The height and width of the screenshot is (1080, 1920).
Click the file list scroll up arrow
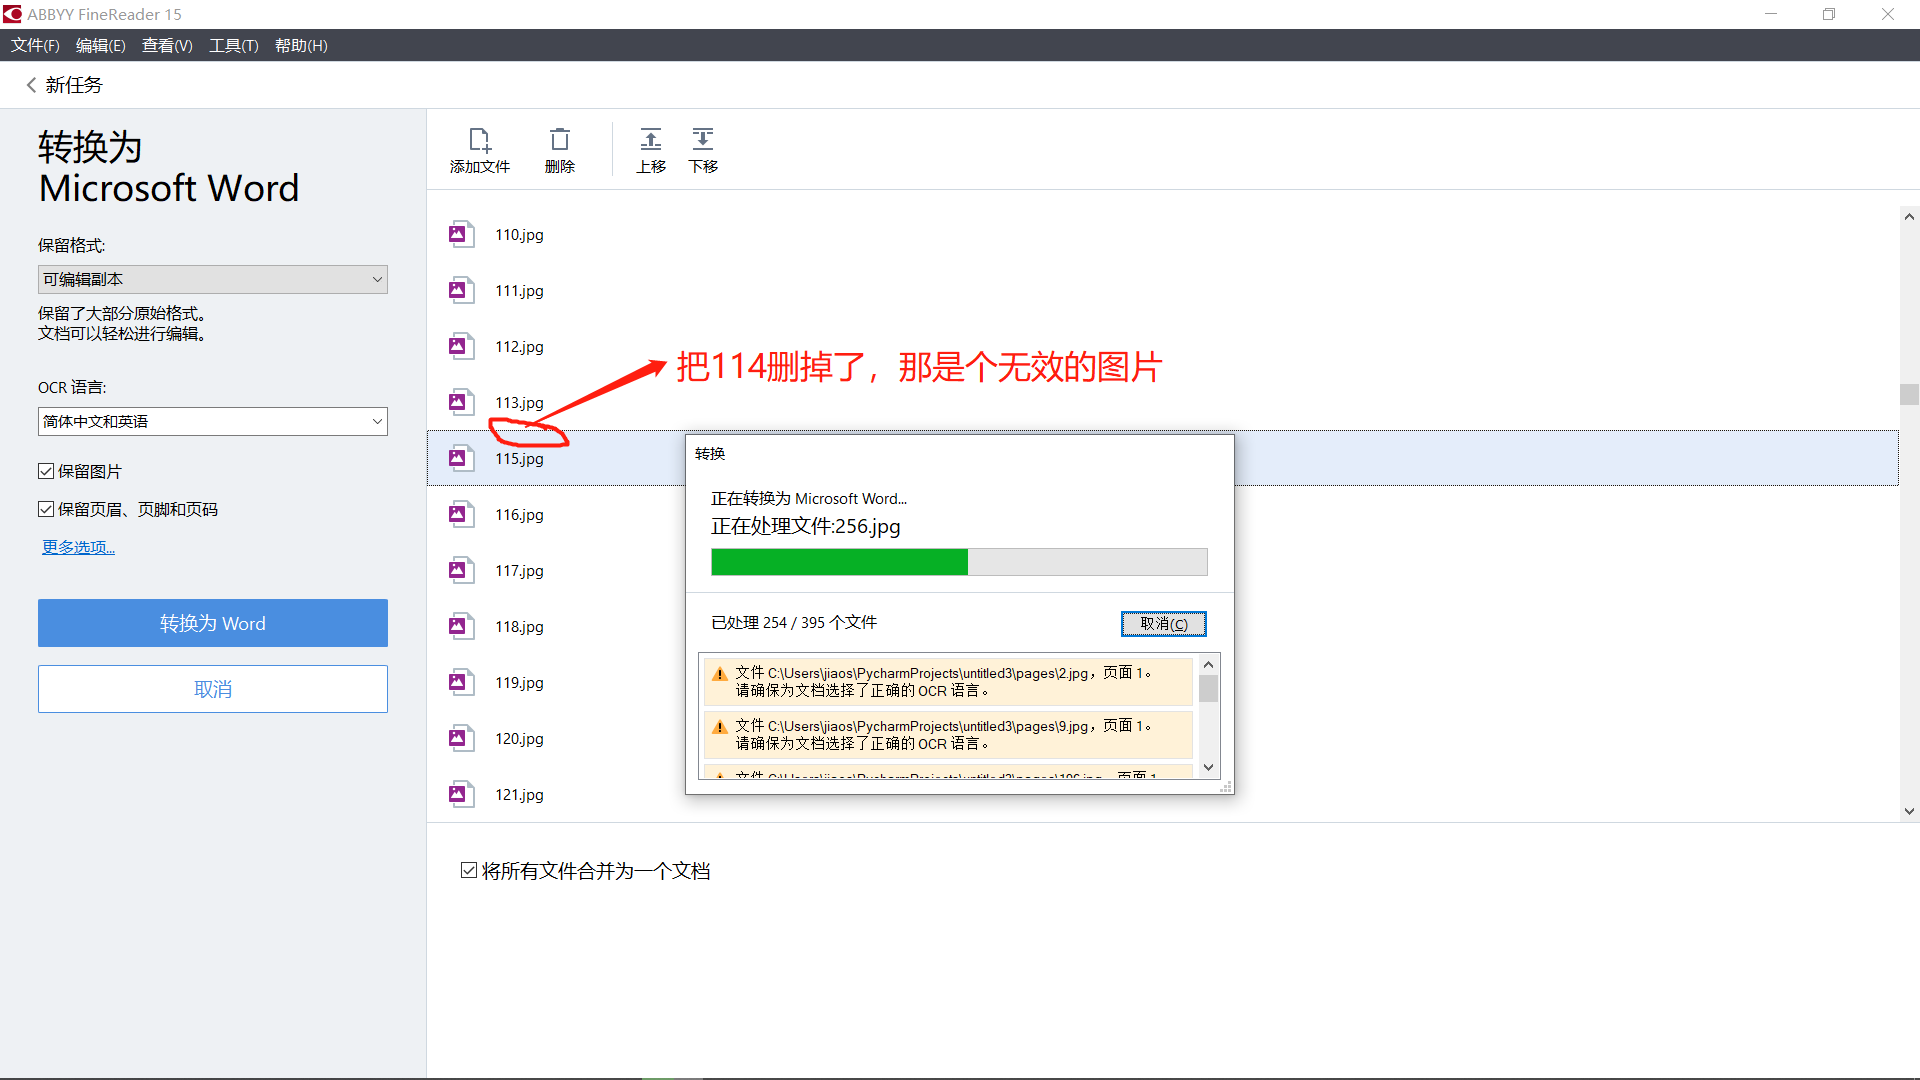(x=1909, y=216)
